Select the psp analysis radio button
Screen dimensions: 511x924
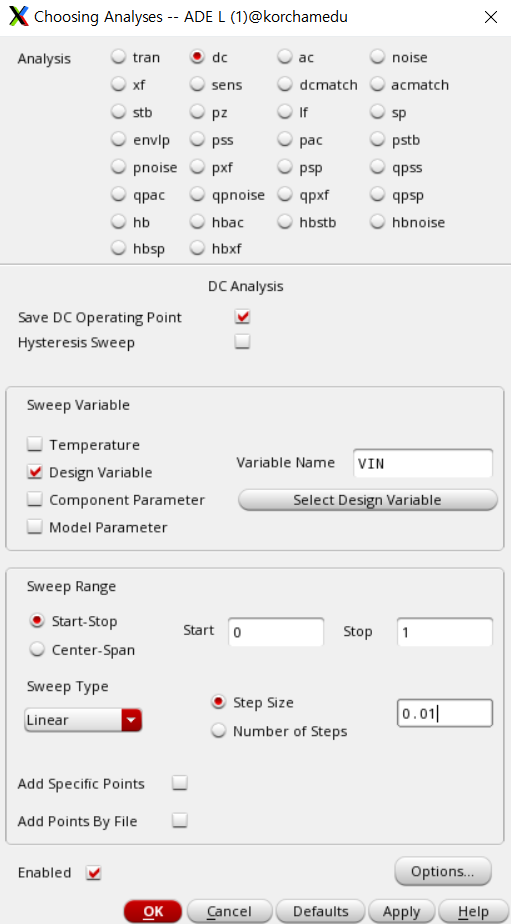click(x=285, y=167)
